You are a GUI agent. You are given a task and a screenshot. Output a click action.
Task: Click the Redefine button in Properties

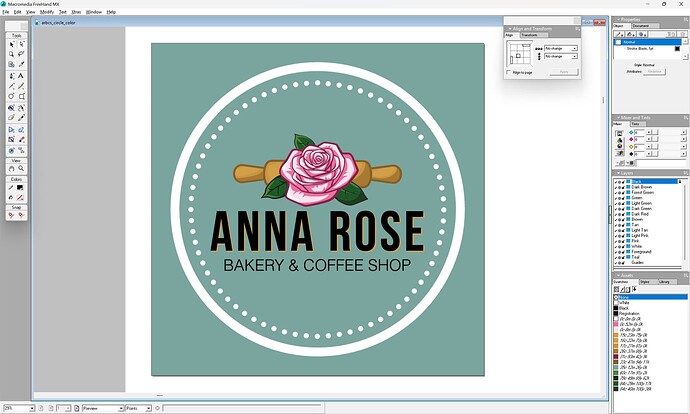655,71
